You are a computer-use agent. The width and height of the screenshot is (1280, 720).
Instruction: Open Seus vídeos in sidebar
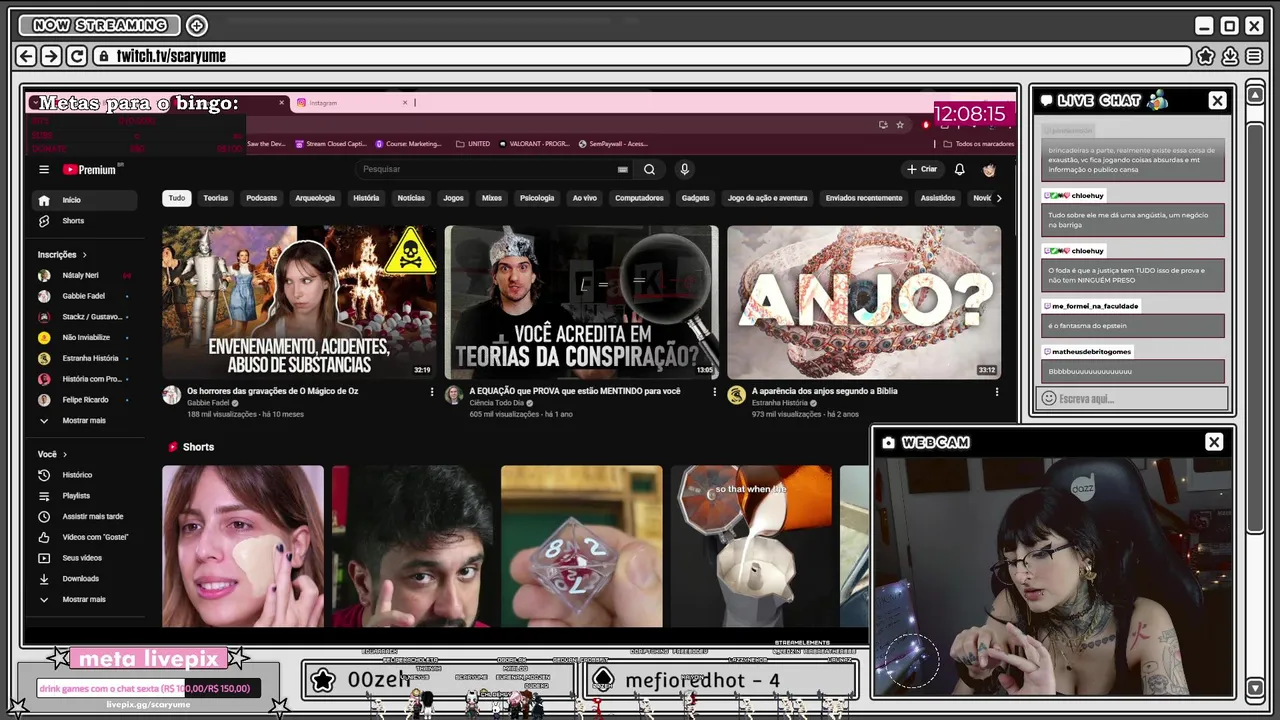coord(83,558)
